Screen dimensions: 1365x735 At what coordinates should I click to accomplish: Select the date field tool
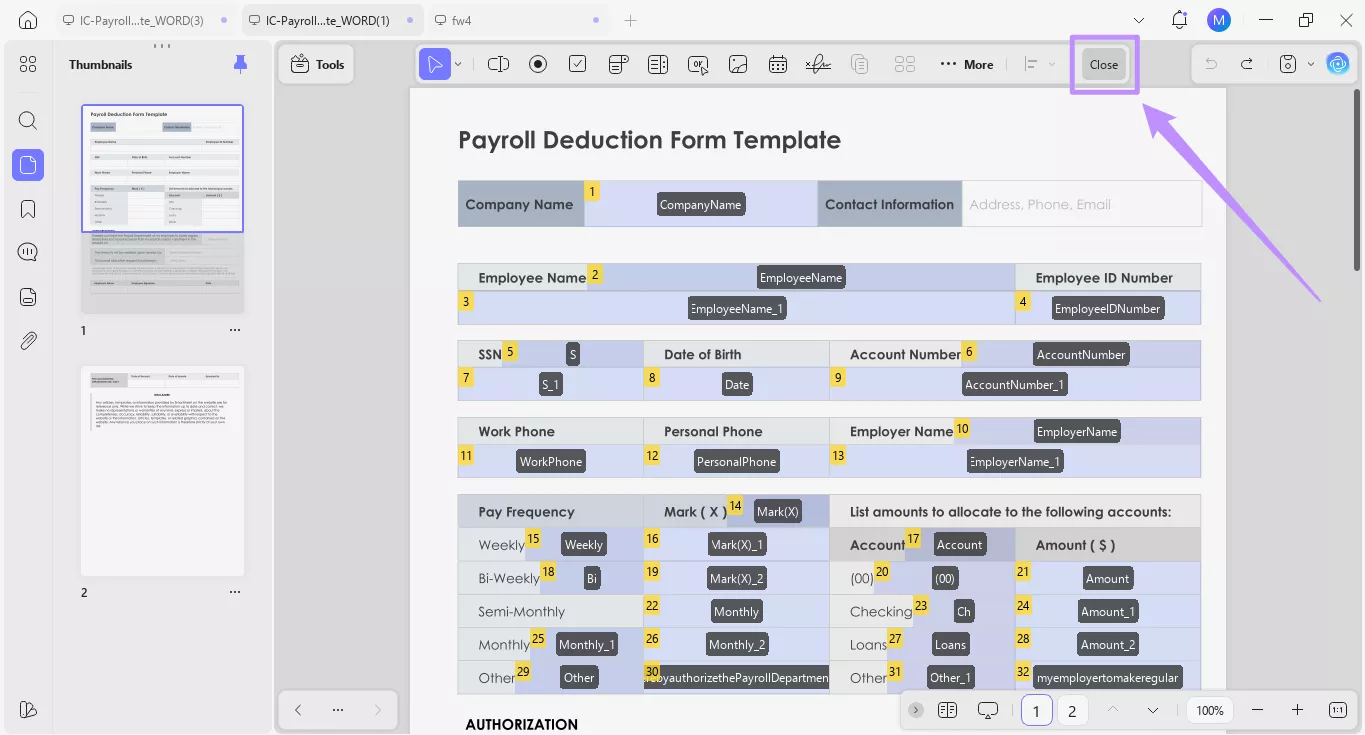(x=778, y=64)
